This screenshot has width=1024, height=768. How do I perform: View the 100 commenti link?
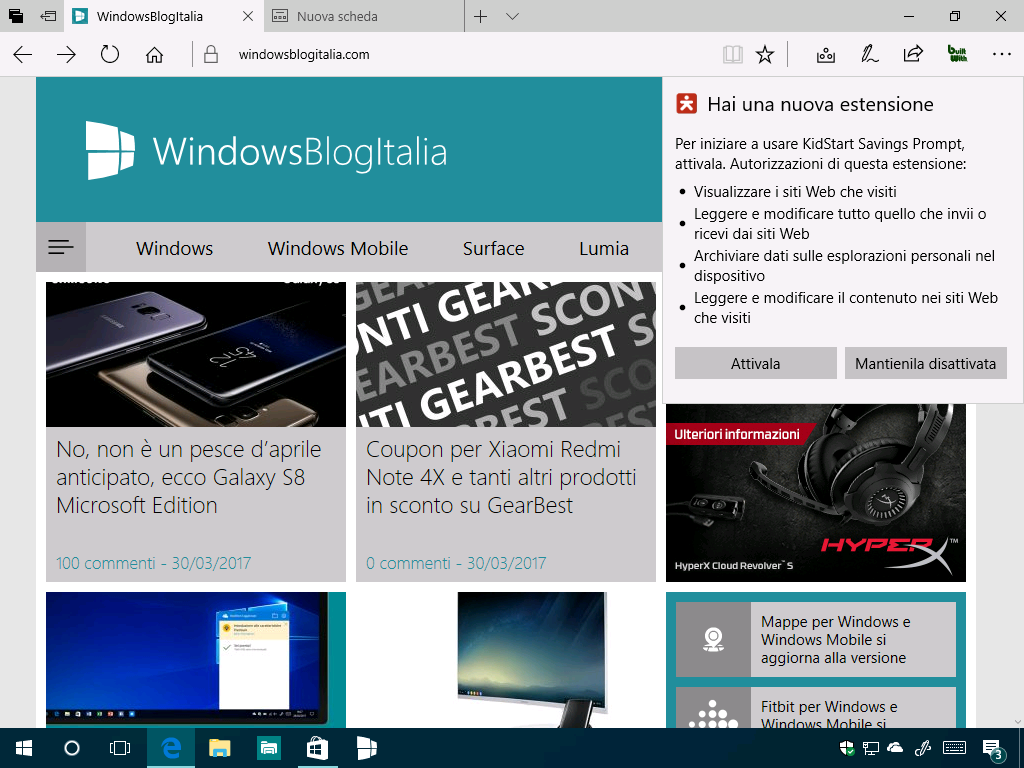pyautogui.click(x=106, y=563)
